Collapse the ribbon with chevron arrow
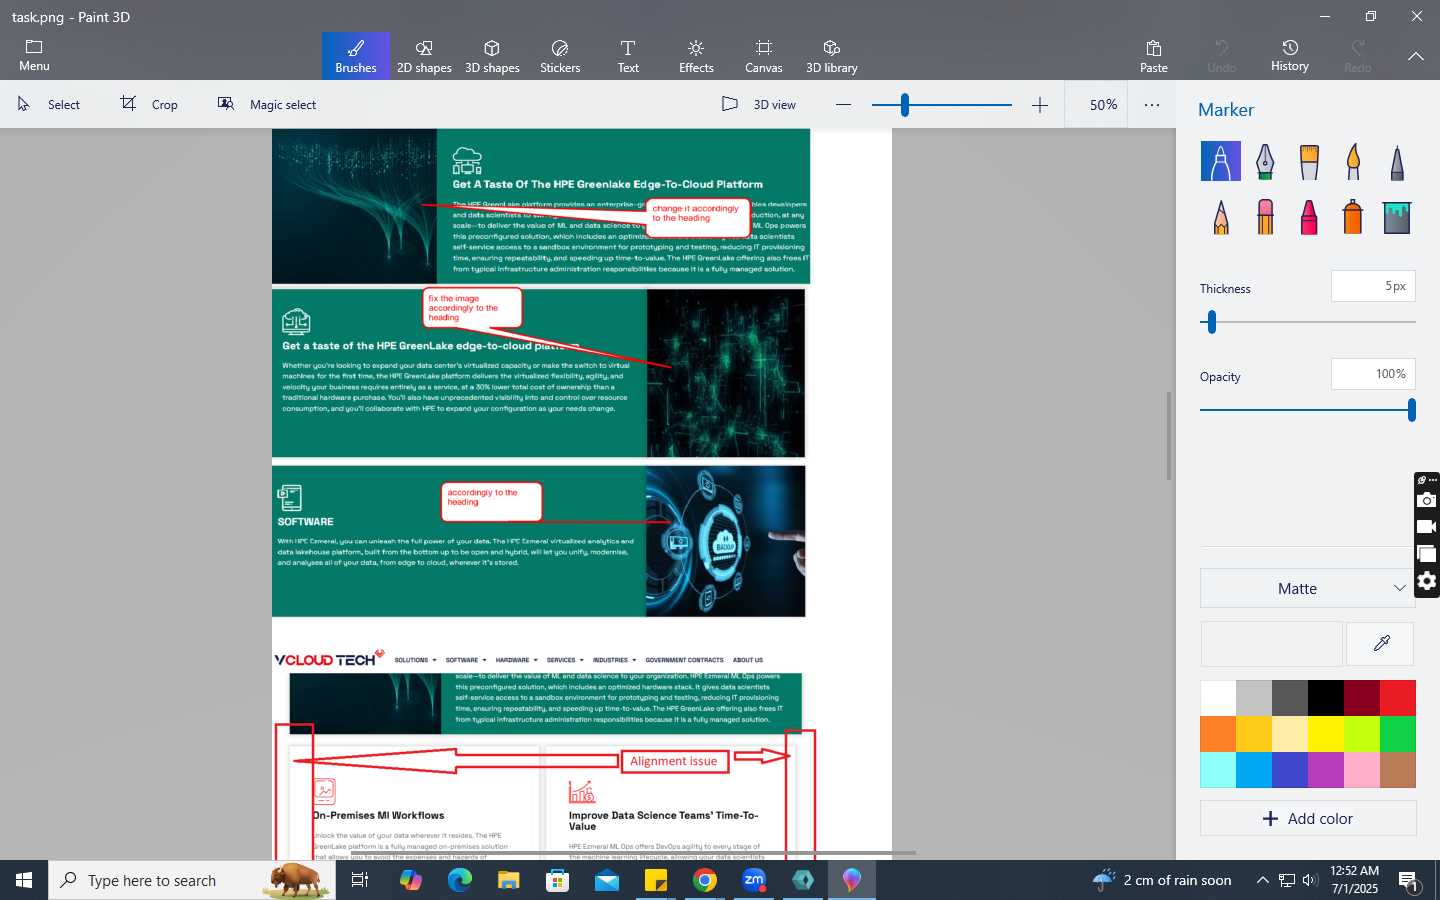The width and height of the screenshot is (1440, 900). tap(1416, 56)
